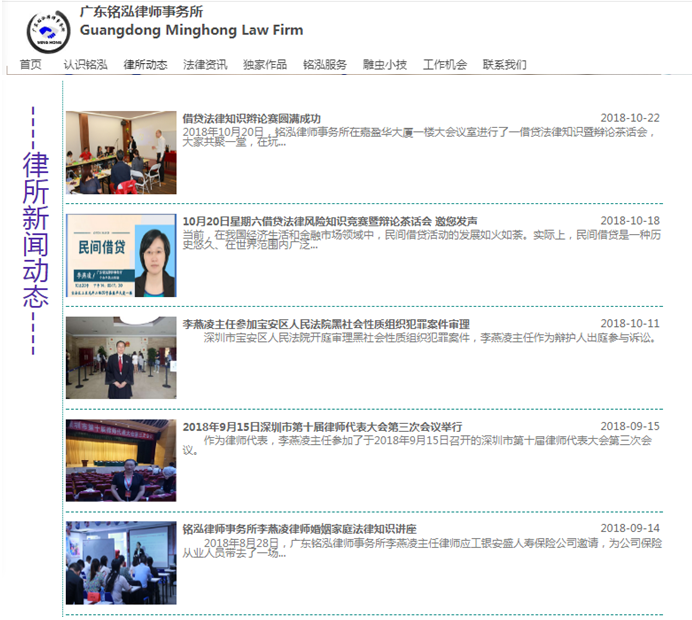Viewport: 692px width, 620px height.
Task: Click the summary starting 深圳市宝安区人民法院开庭
Action: tap(430, 338)
